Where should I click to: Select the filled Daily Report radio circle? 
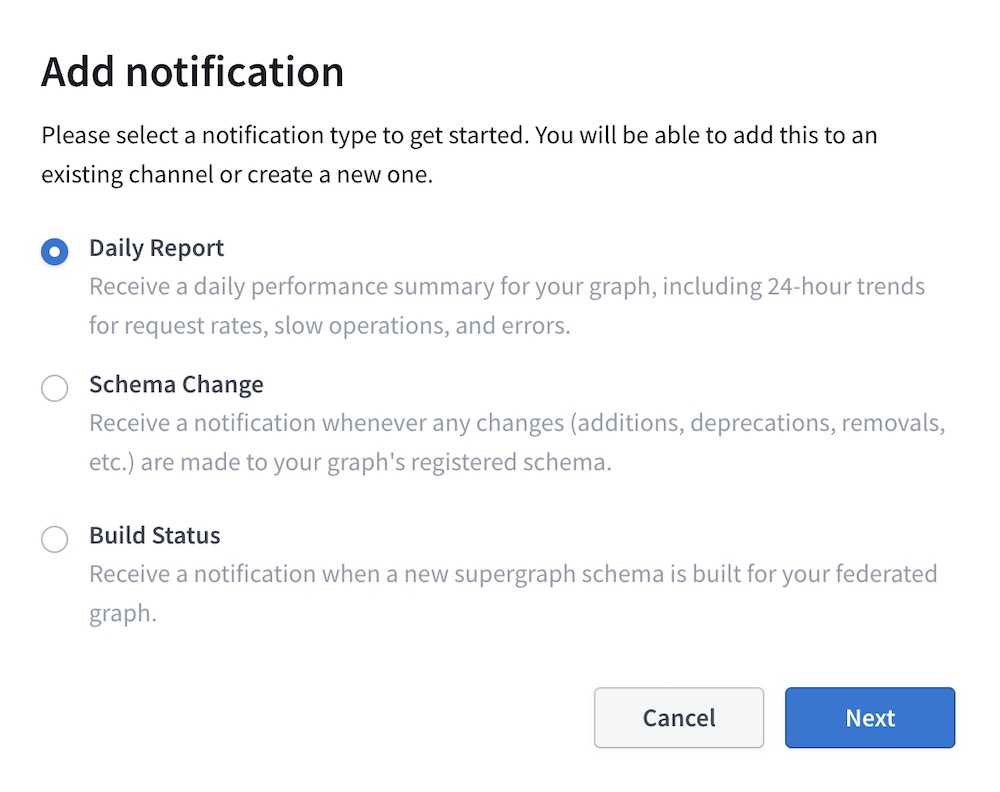point(55,252)
